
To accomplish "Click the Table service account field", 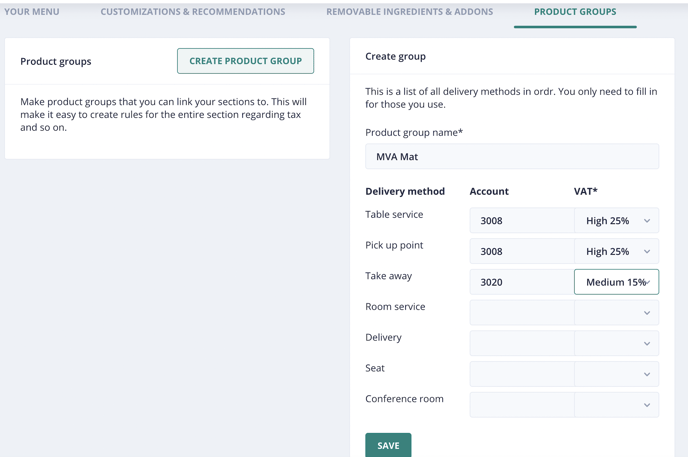I will click(x=522, y=220).
